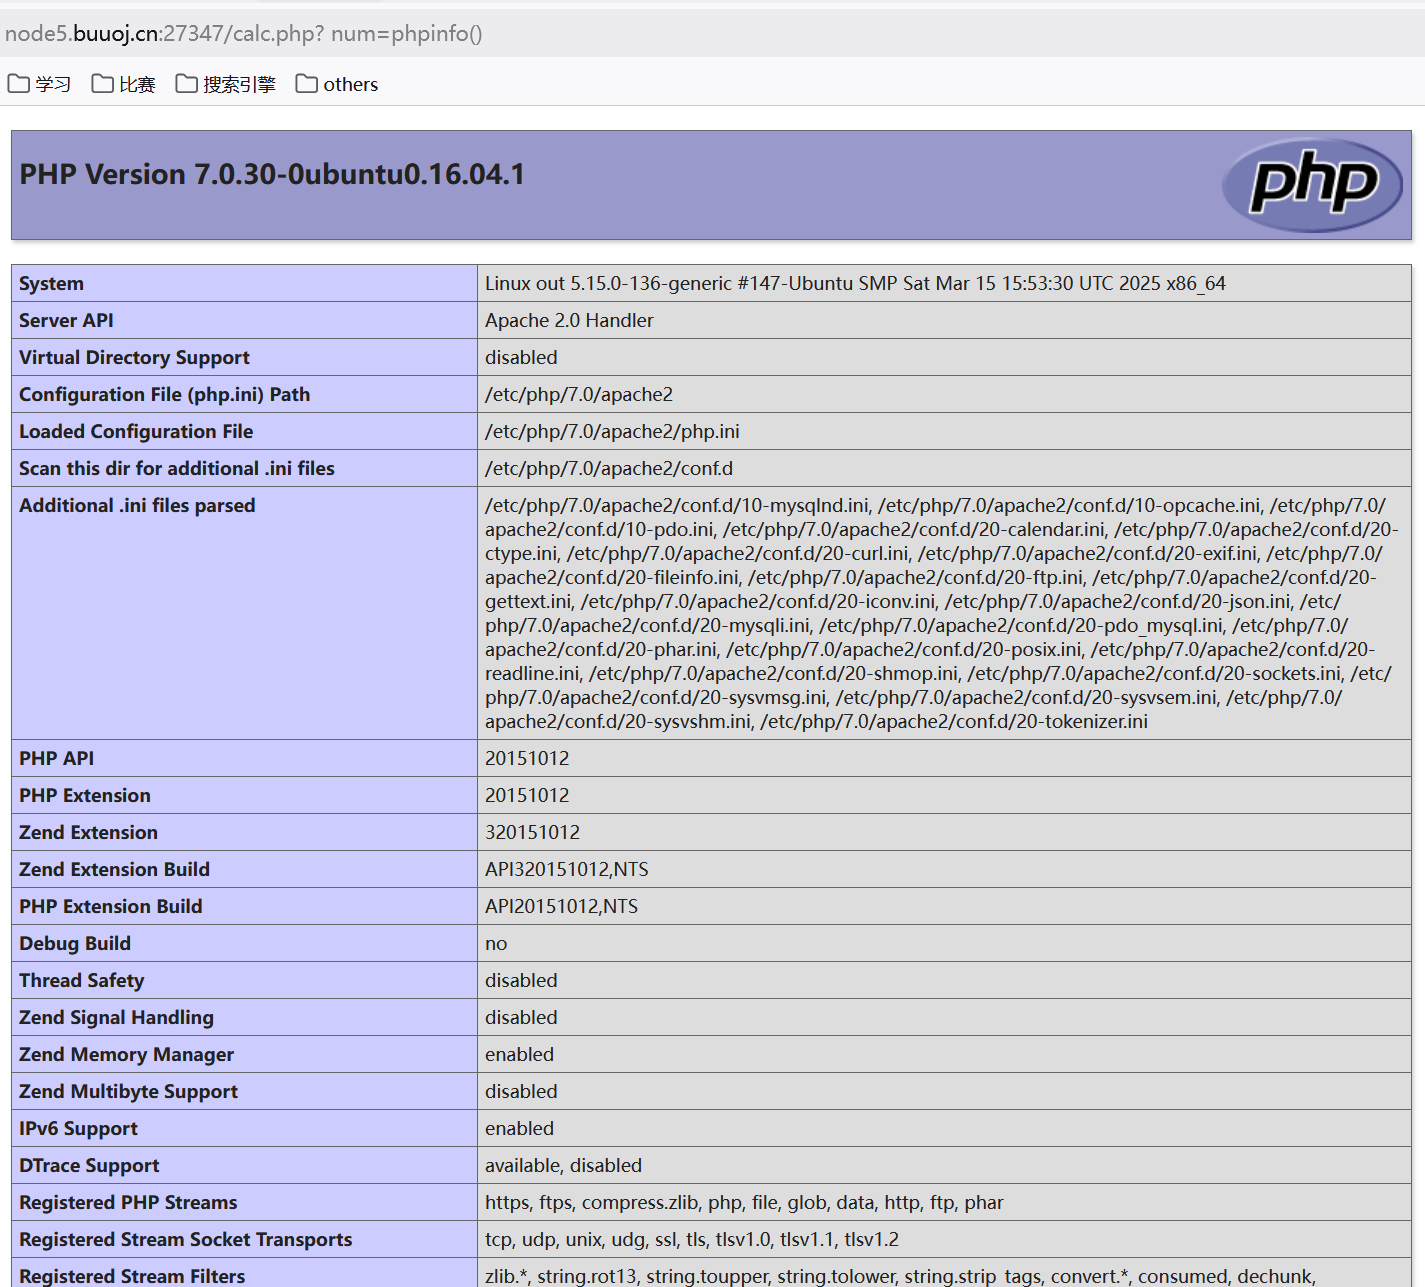Click Zend Memory Manager enabled value
Viewport: 1425px width, 1287px height.
[519, 1054]
